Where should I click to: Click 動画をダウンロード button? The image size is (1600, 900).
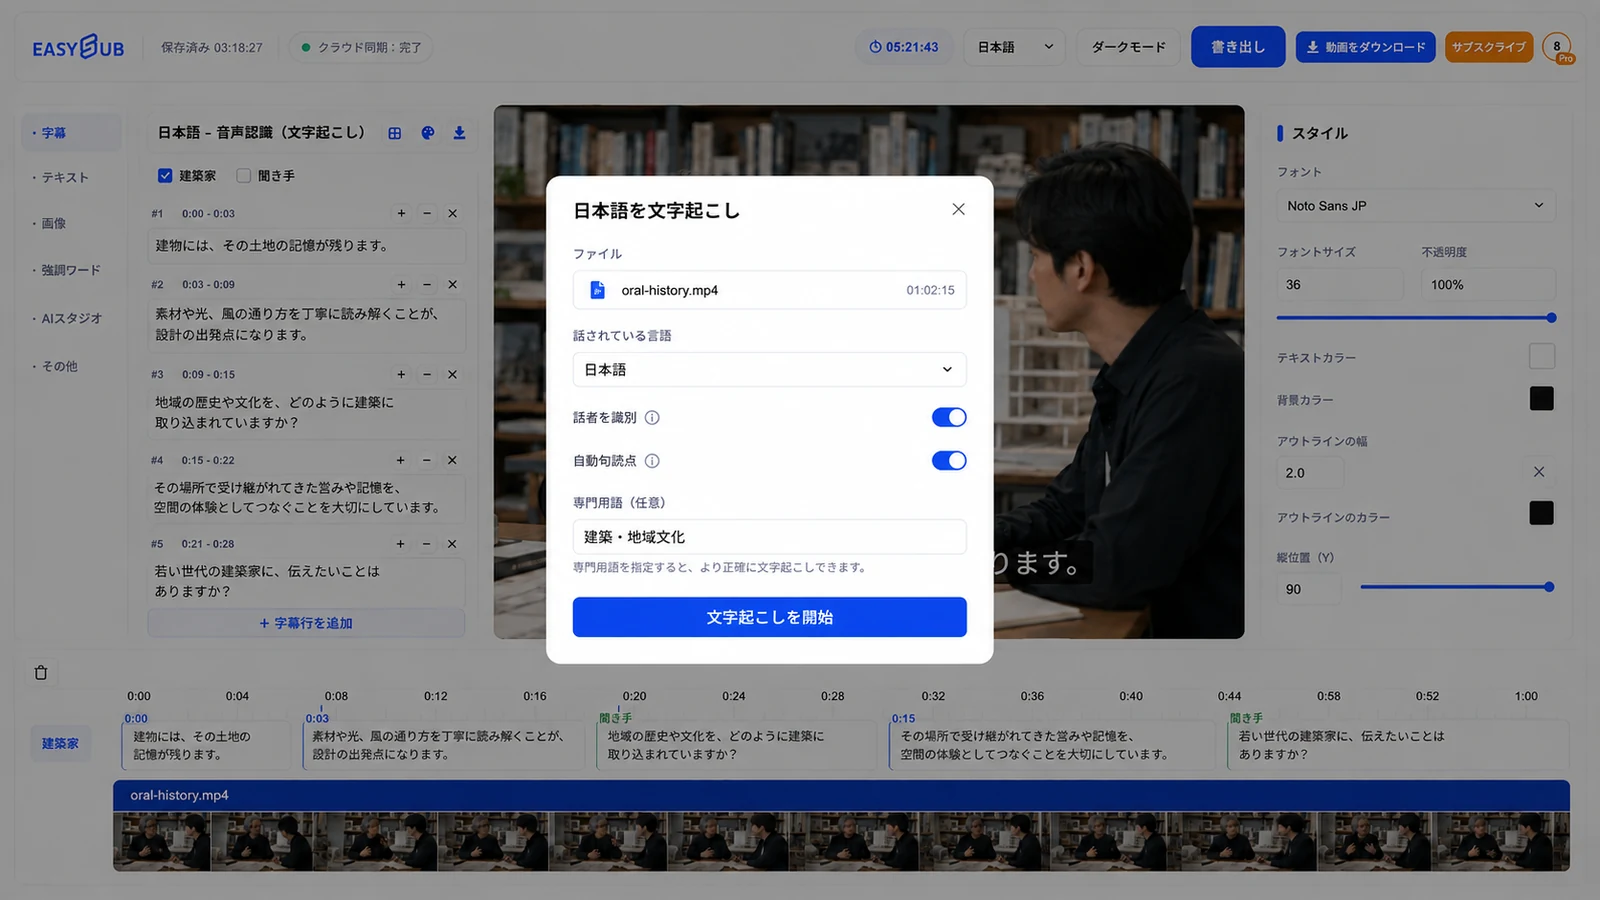pyautogui.click(x=1366, y=47)
